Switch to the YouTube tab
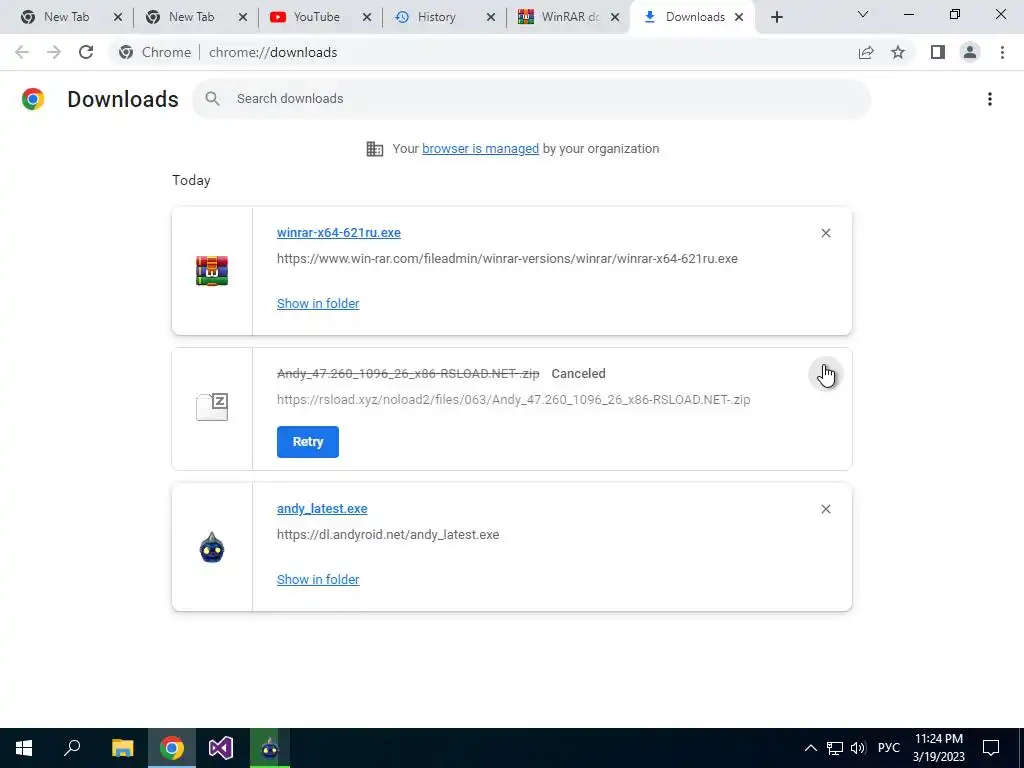 pos(316,17)
